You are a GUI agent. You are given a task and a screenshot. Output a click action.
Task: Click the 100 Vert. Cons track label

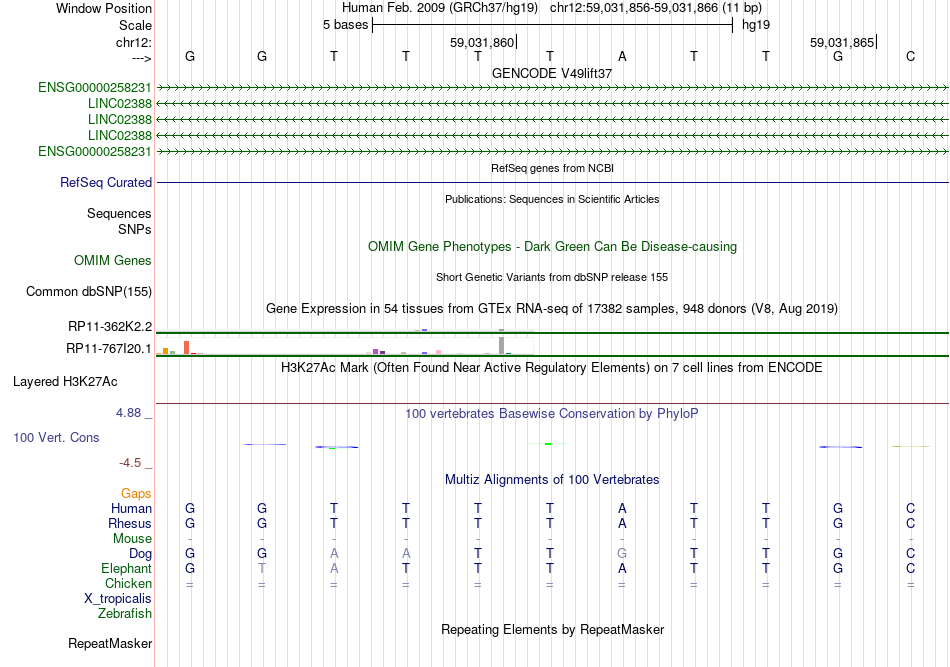(x=56, y=437)
